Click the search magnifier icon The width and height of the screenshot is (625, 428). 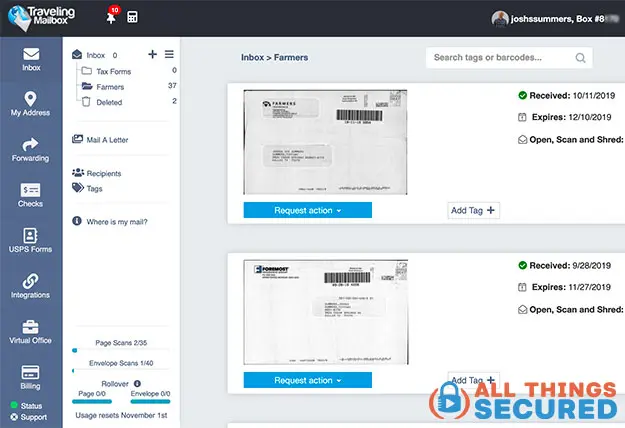(580, 58)
